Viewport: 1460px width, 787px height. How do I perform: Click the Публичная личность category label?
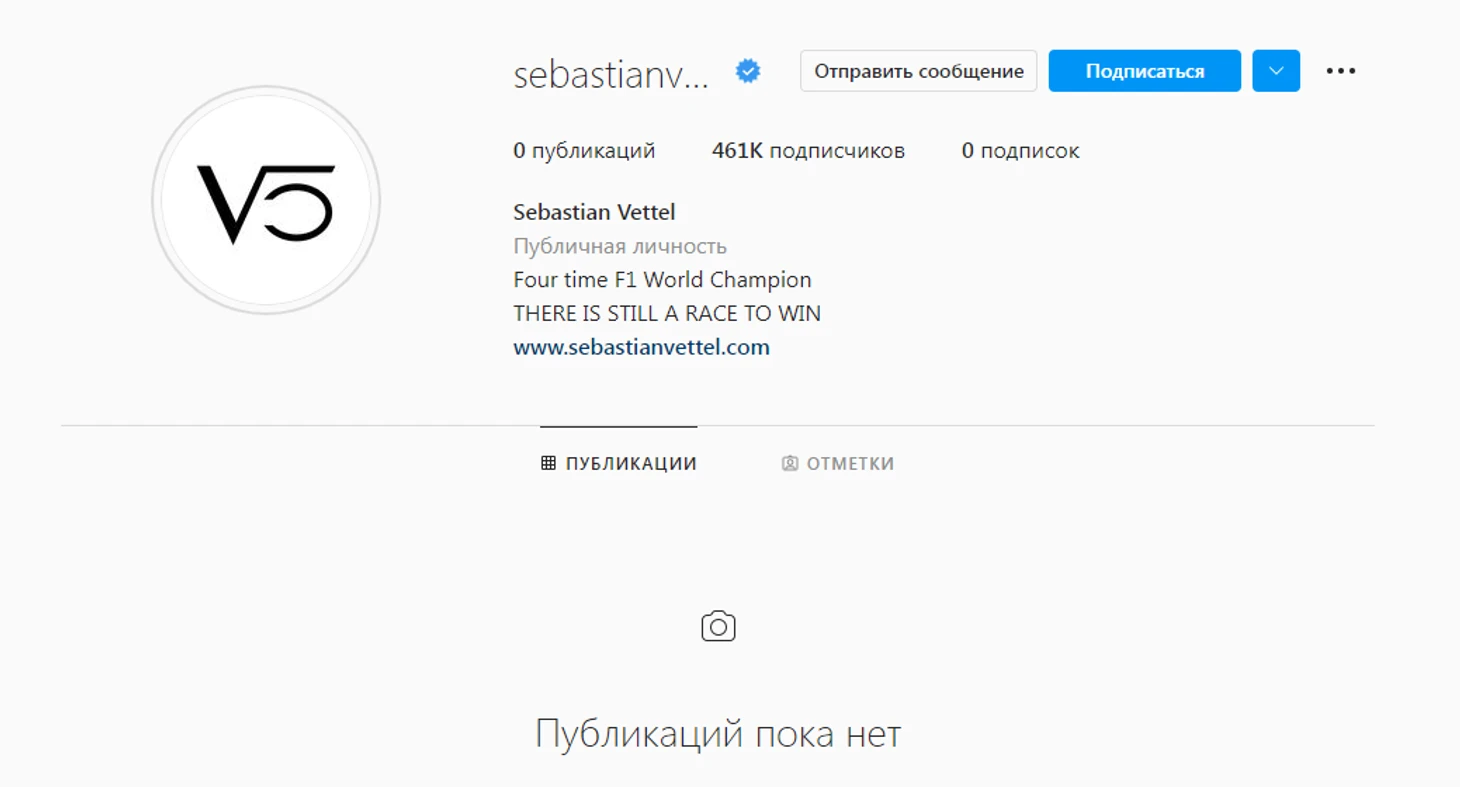point(620,246)
